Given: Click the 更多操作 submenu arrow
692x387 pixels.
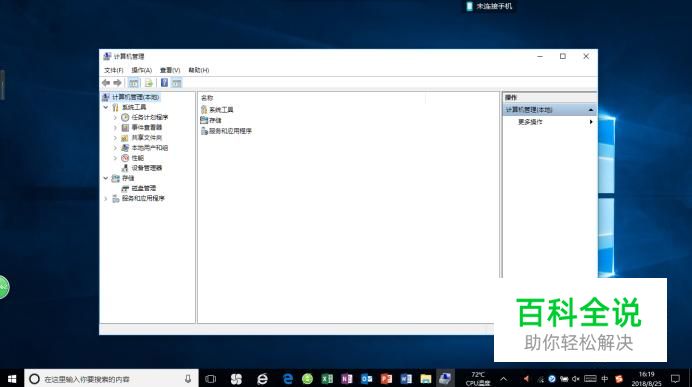Looking at the screenshot, I should 591,122.
